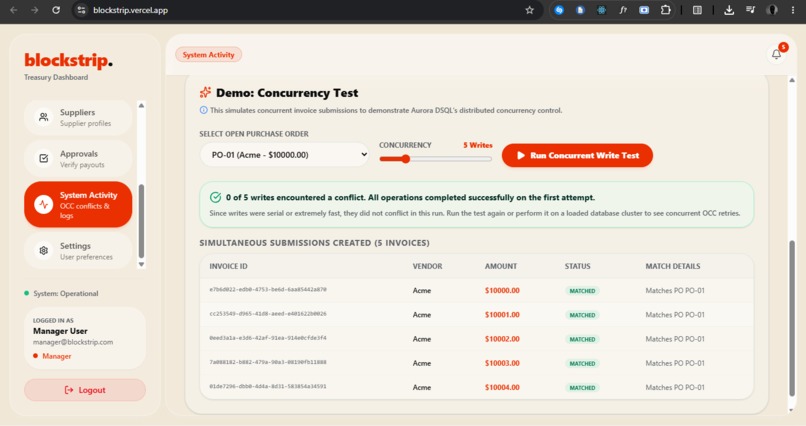This screenshot has width=806, height=426.
Task: Click the blue circular extension icon
Action: click(x=559, y=10)
